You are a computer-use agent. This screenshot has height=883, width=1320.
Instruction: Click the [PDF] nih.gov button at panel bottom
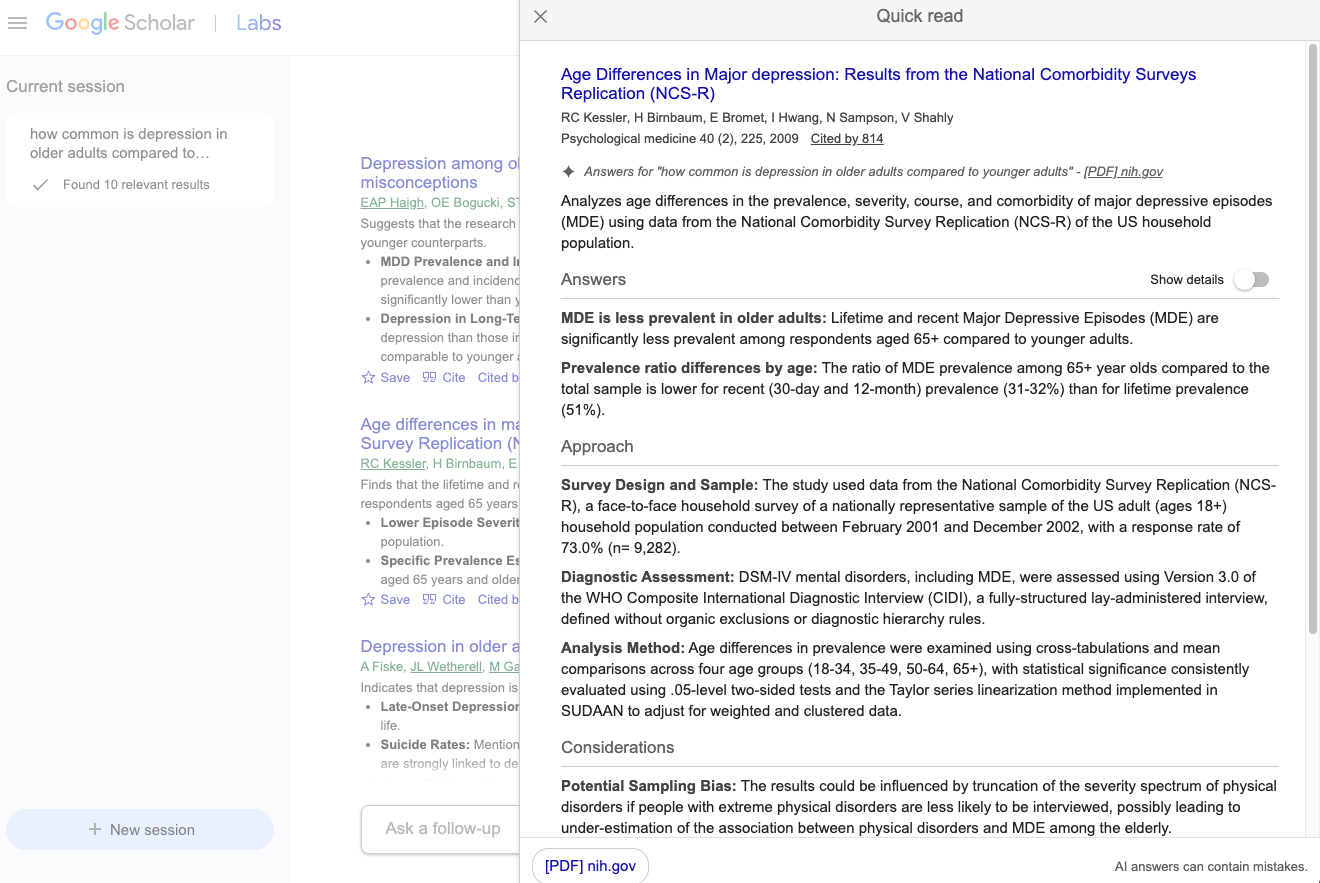(590, 866)
